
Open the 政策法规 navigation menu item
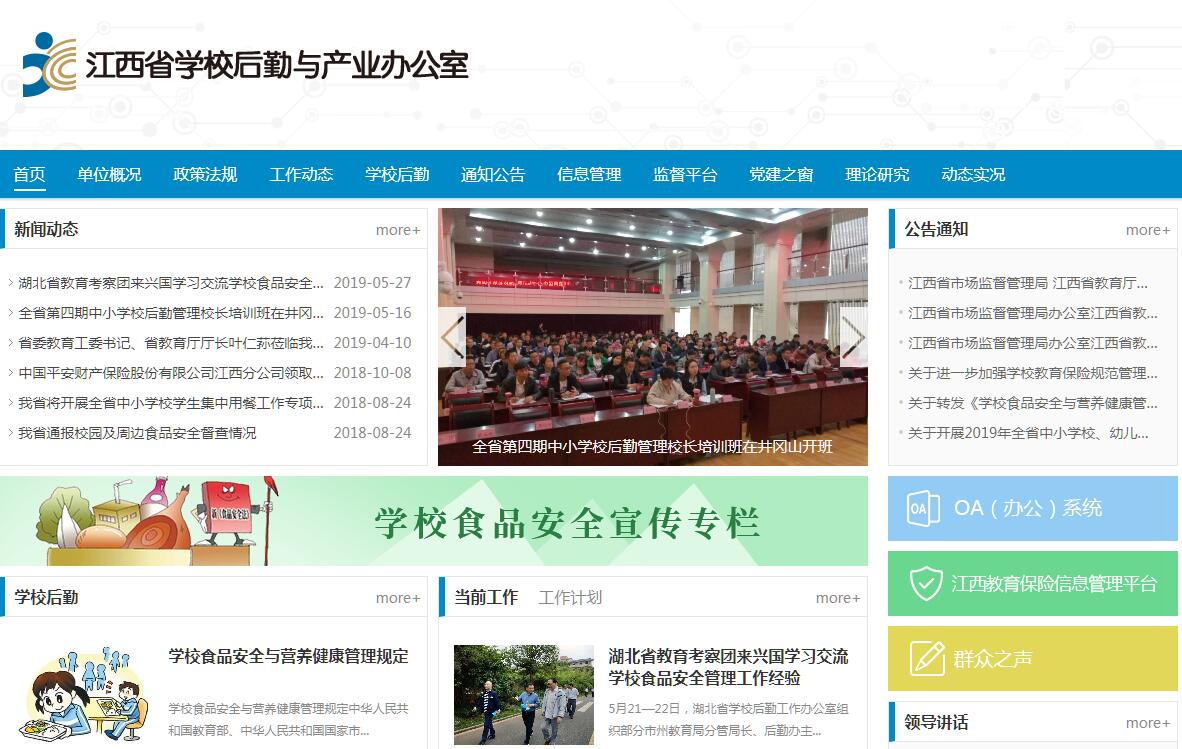point(205,174)
